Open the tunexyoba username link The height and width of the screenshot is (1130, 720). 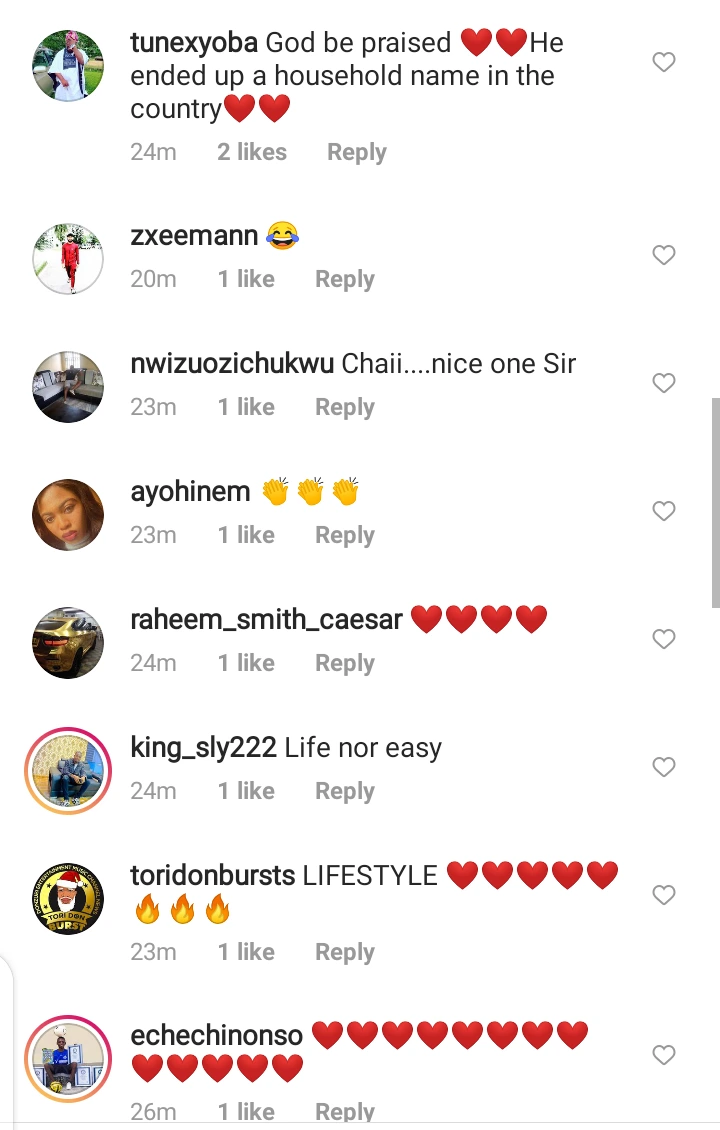pos(194,43)
